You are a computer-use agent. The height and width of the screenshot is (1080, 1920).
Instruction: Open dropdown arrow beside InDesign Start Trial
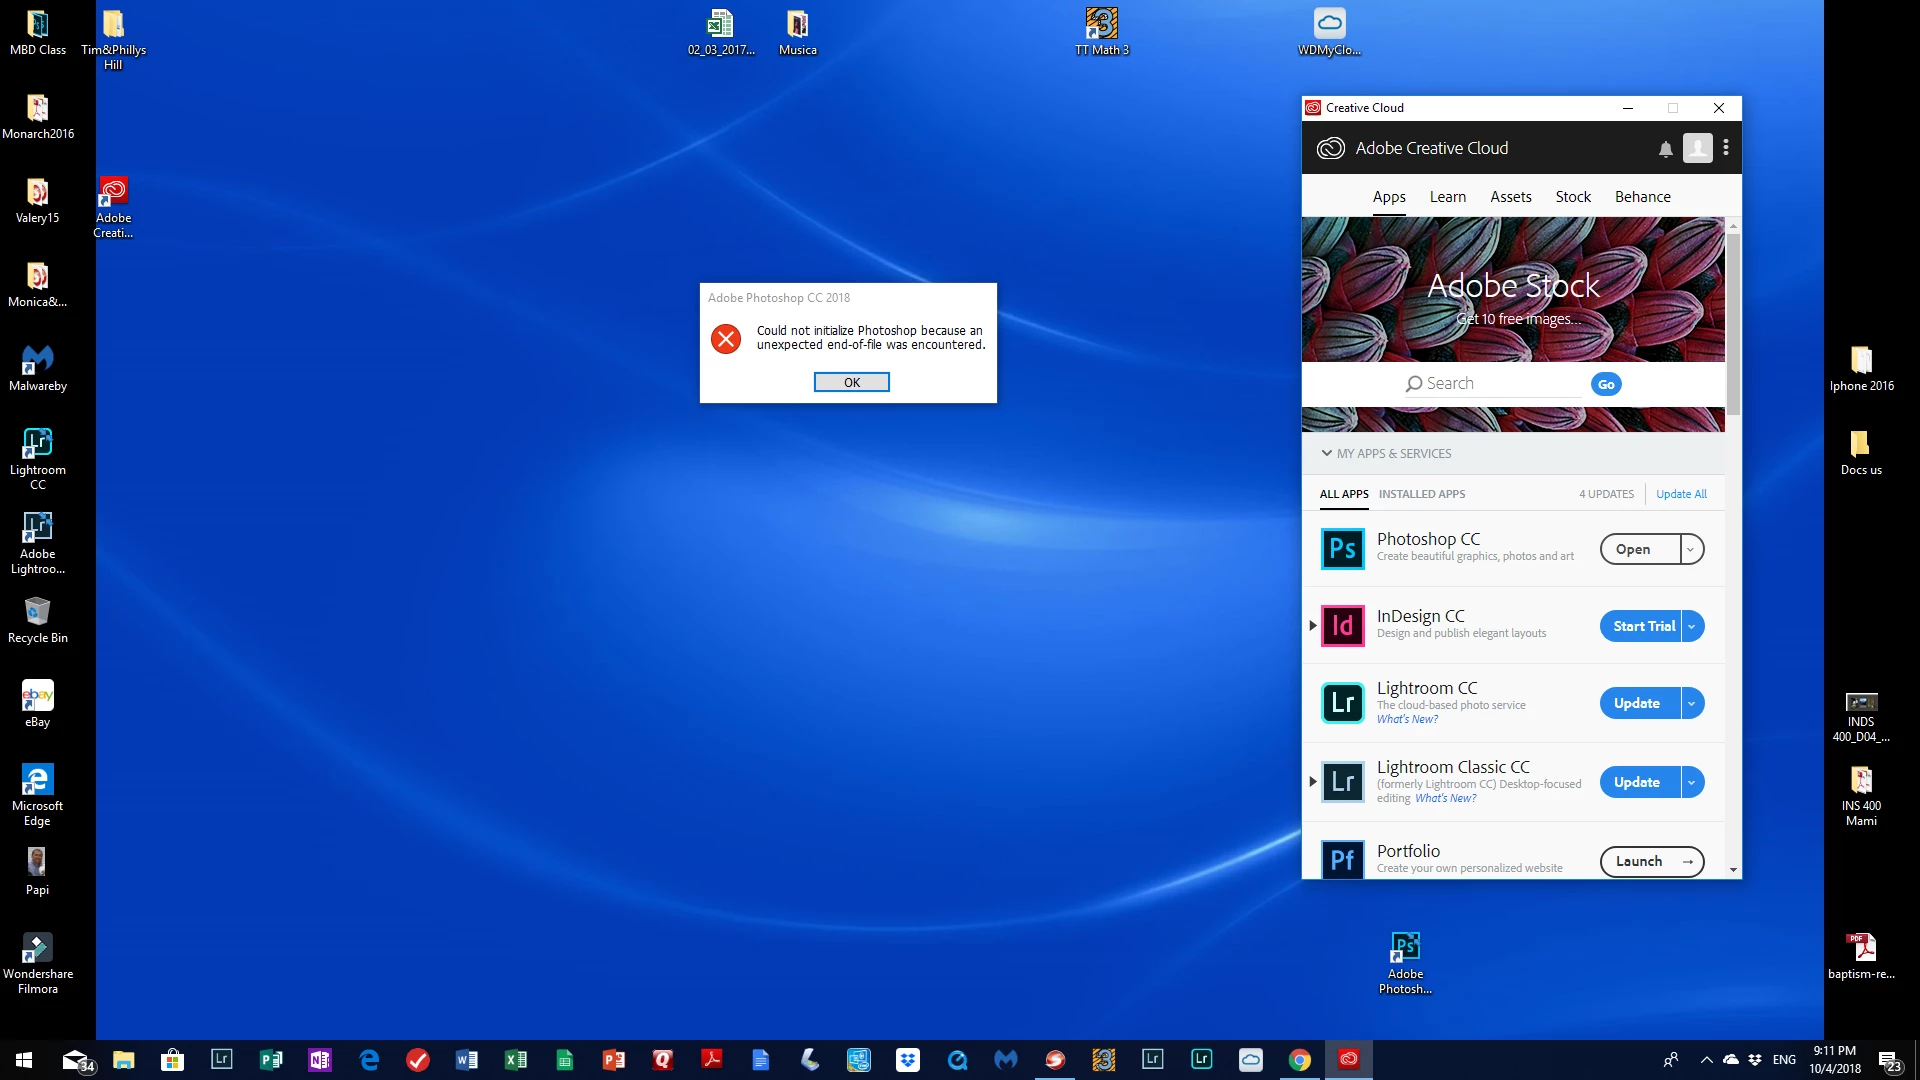1692,626
